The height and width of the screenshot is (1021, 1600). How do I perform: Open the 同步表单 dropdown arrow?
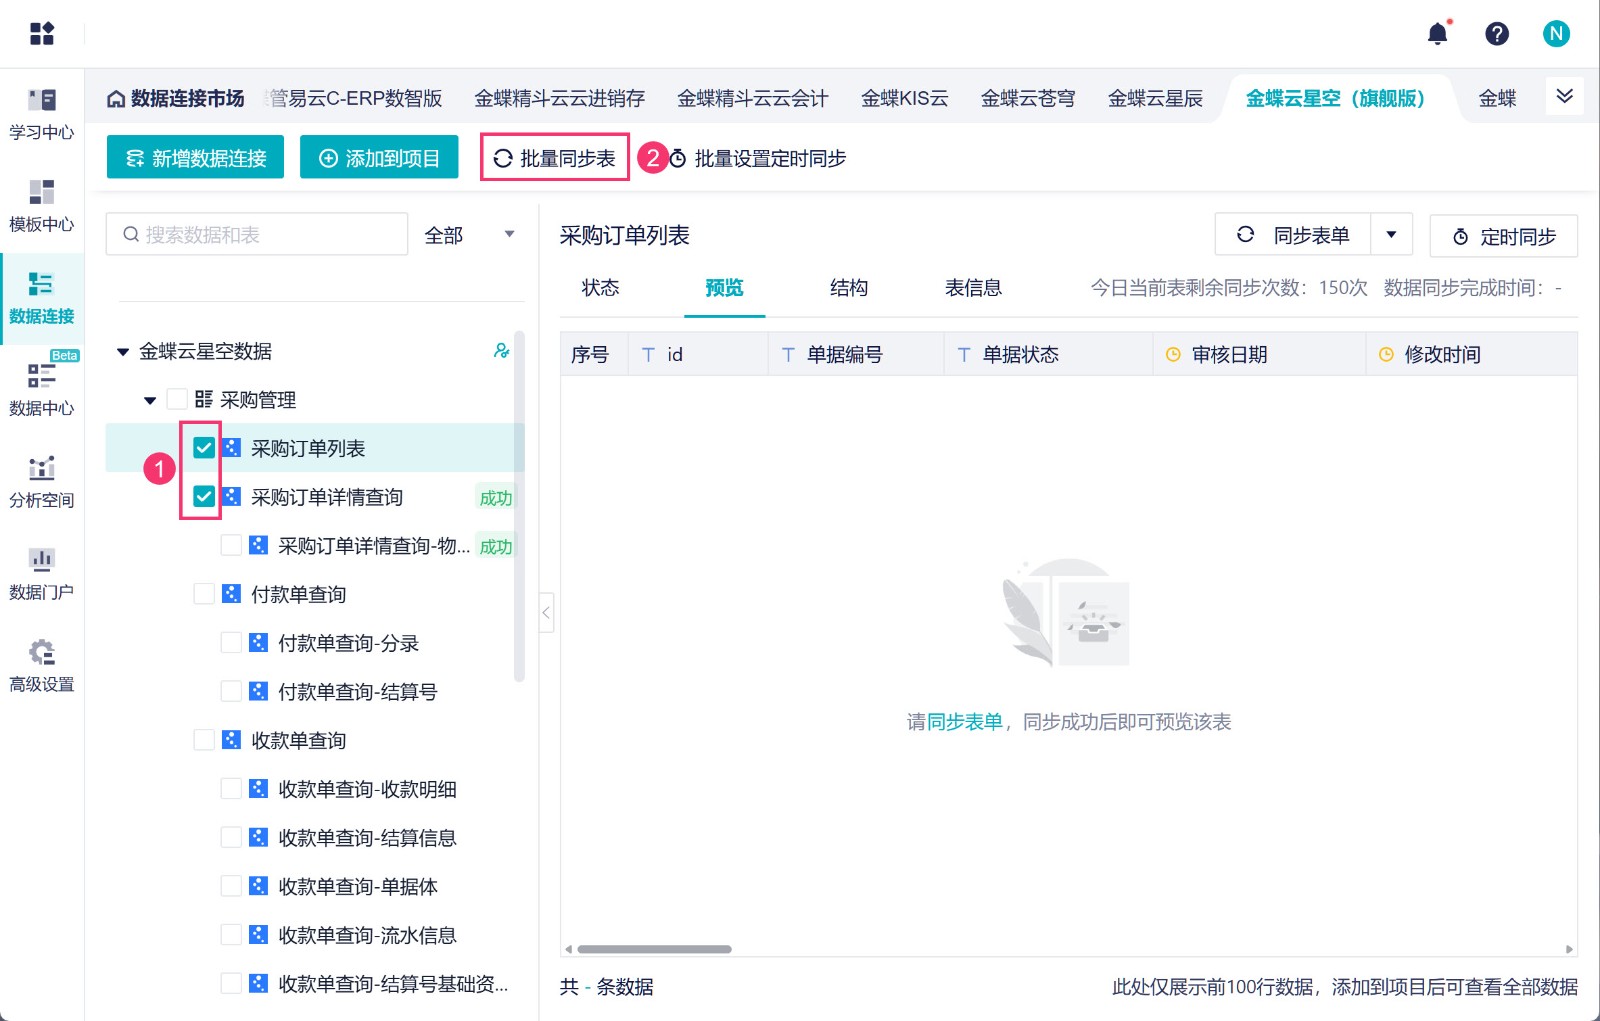pos(1391,235)
